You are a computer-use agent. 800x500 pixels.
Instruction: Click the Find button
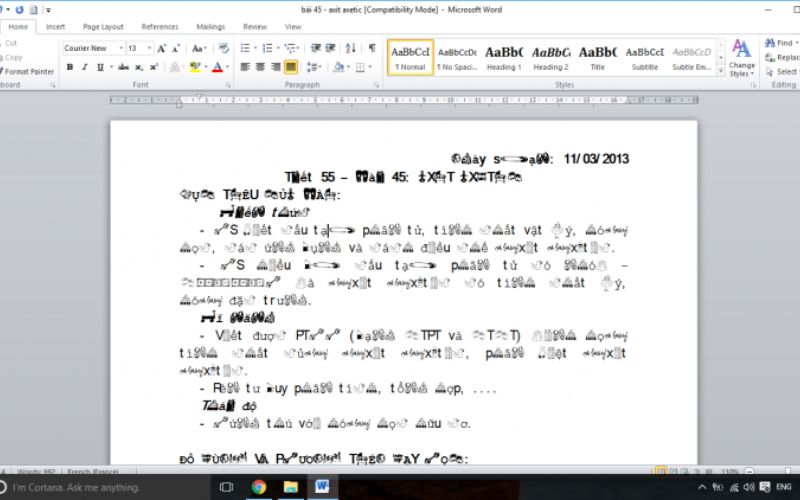coord(780,43)
